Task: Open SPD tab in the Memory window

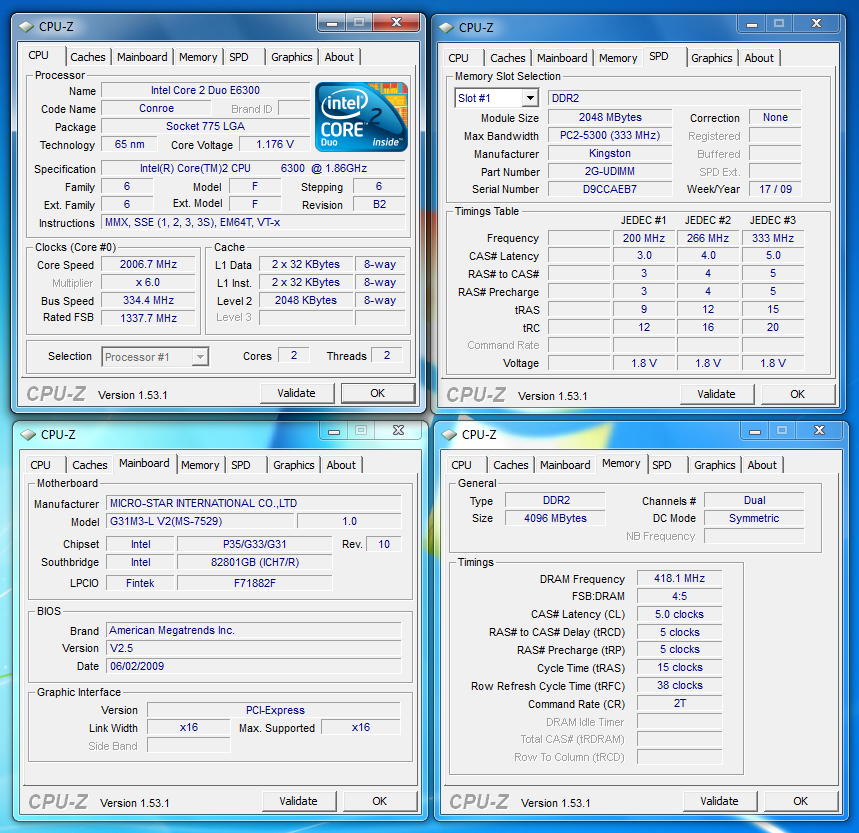Action: click(x=662, y=465)
